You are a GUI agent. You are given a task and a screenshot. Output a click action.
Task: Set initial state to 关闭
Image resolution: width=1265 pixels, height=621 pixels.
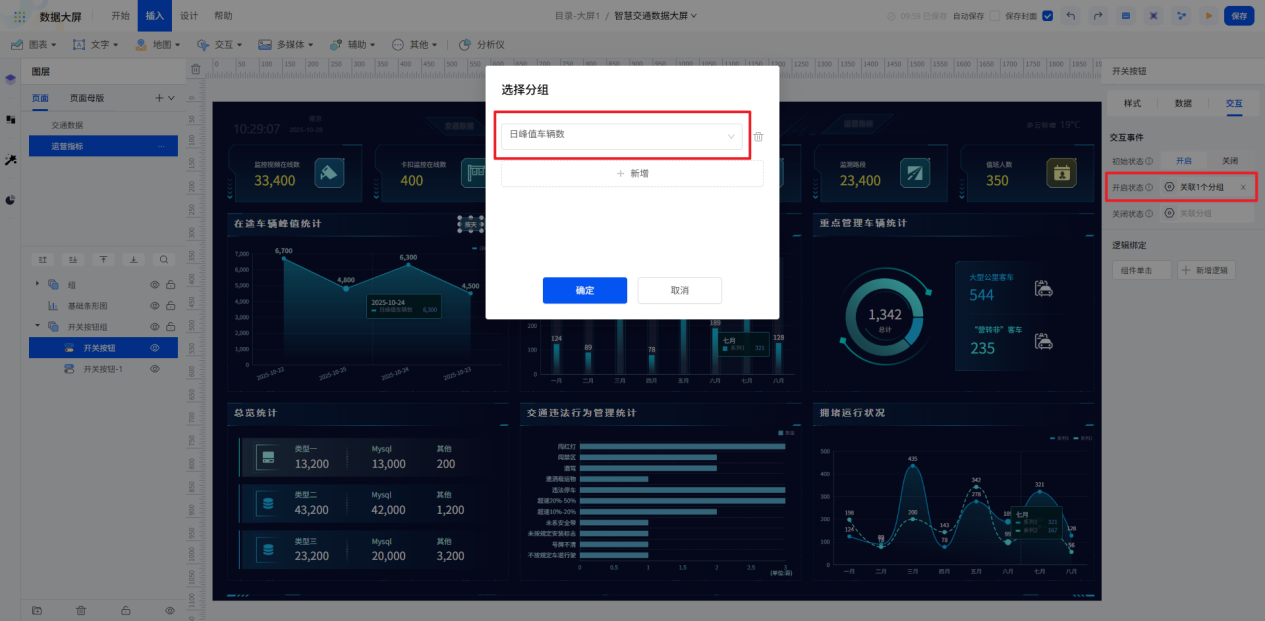(1229, 161)
